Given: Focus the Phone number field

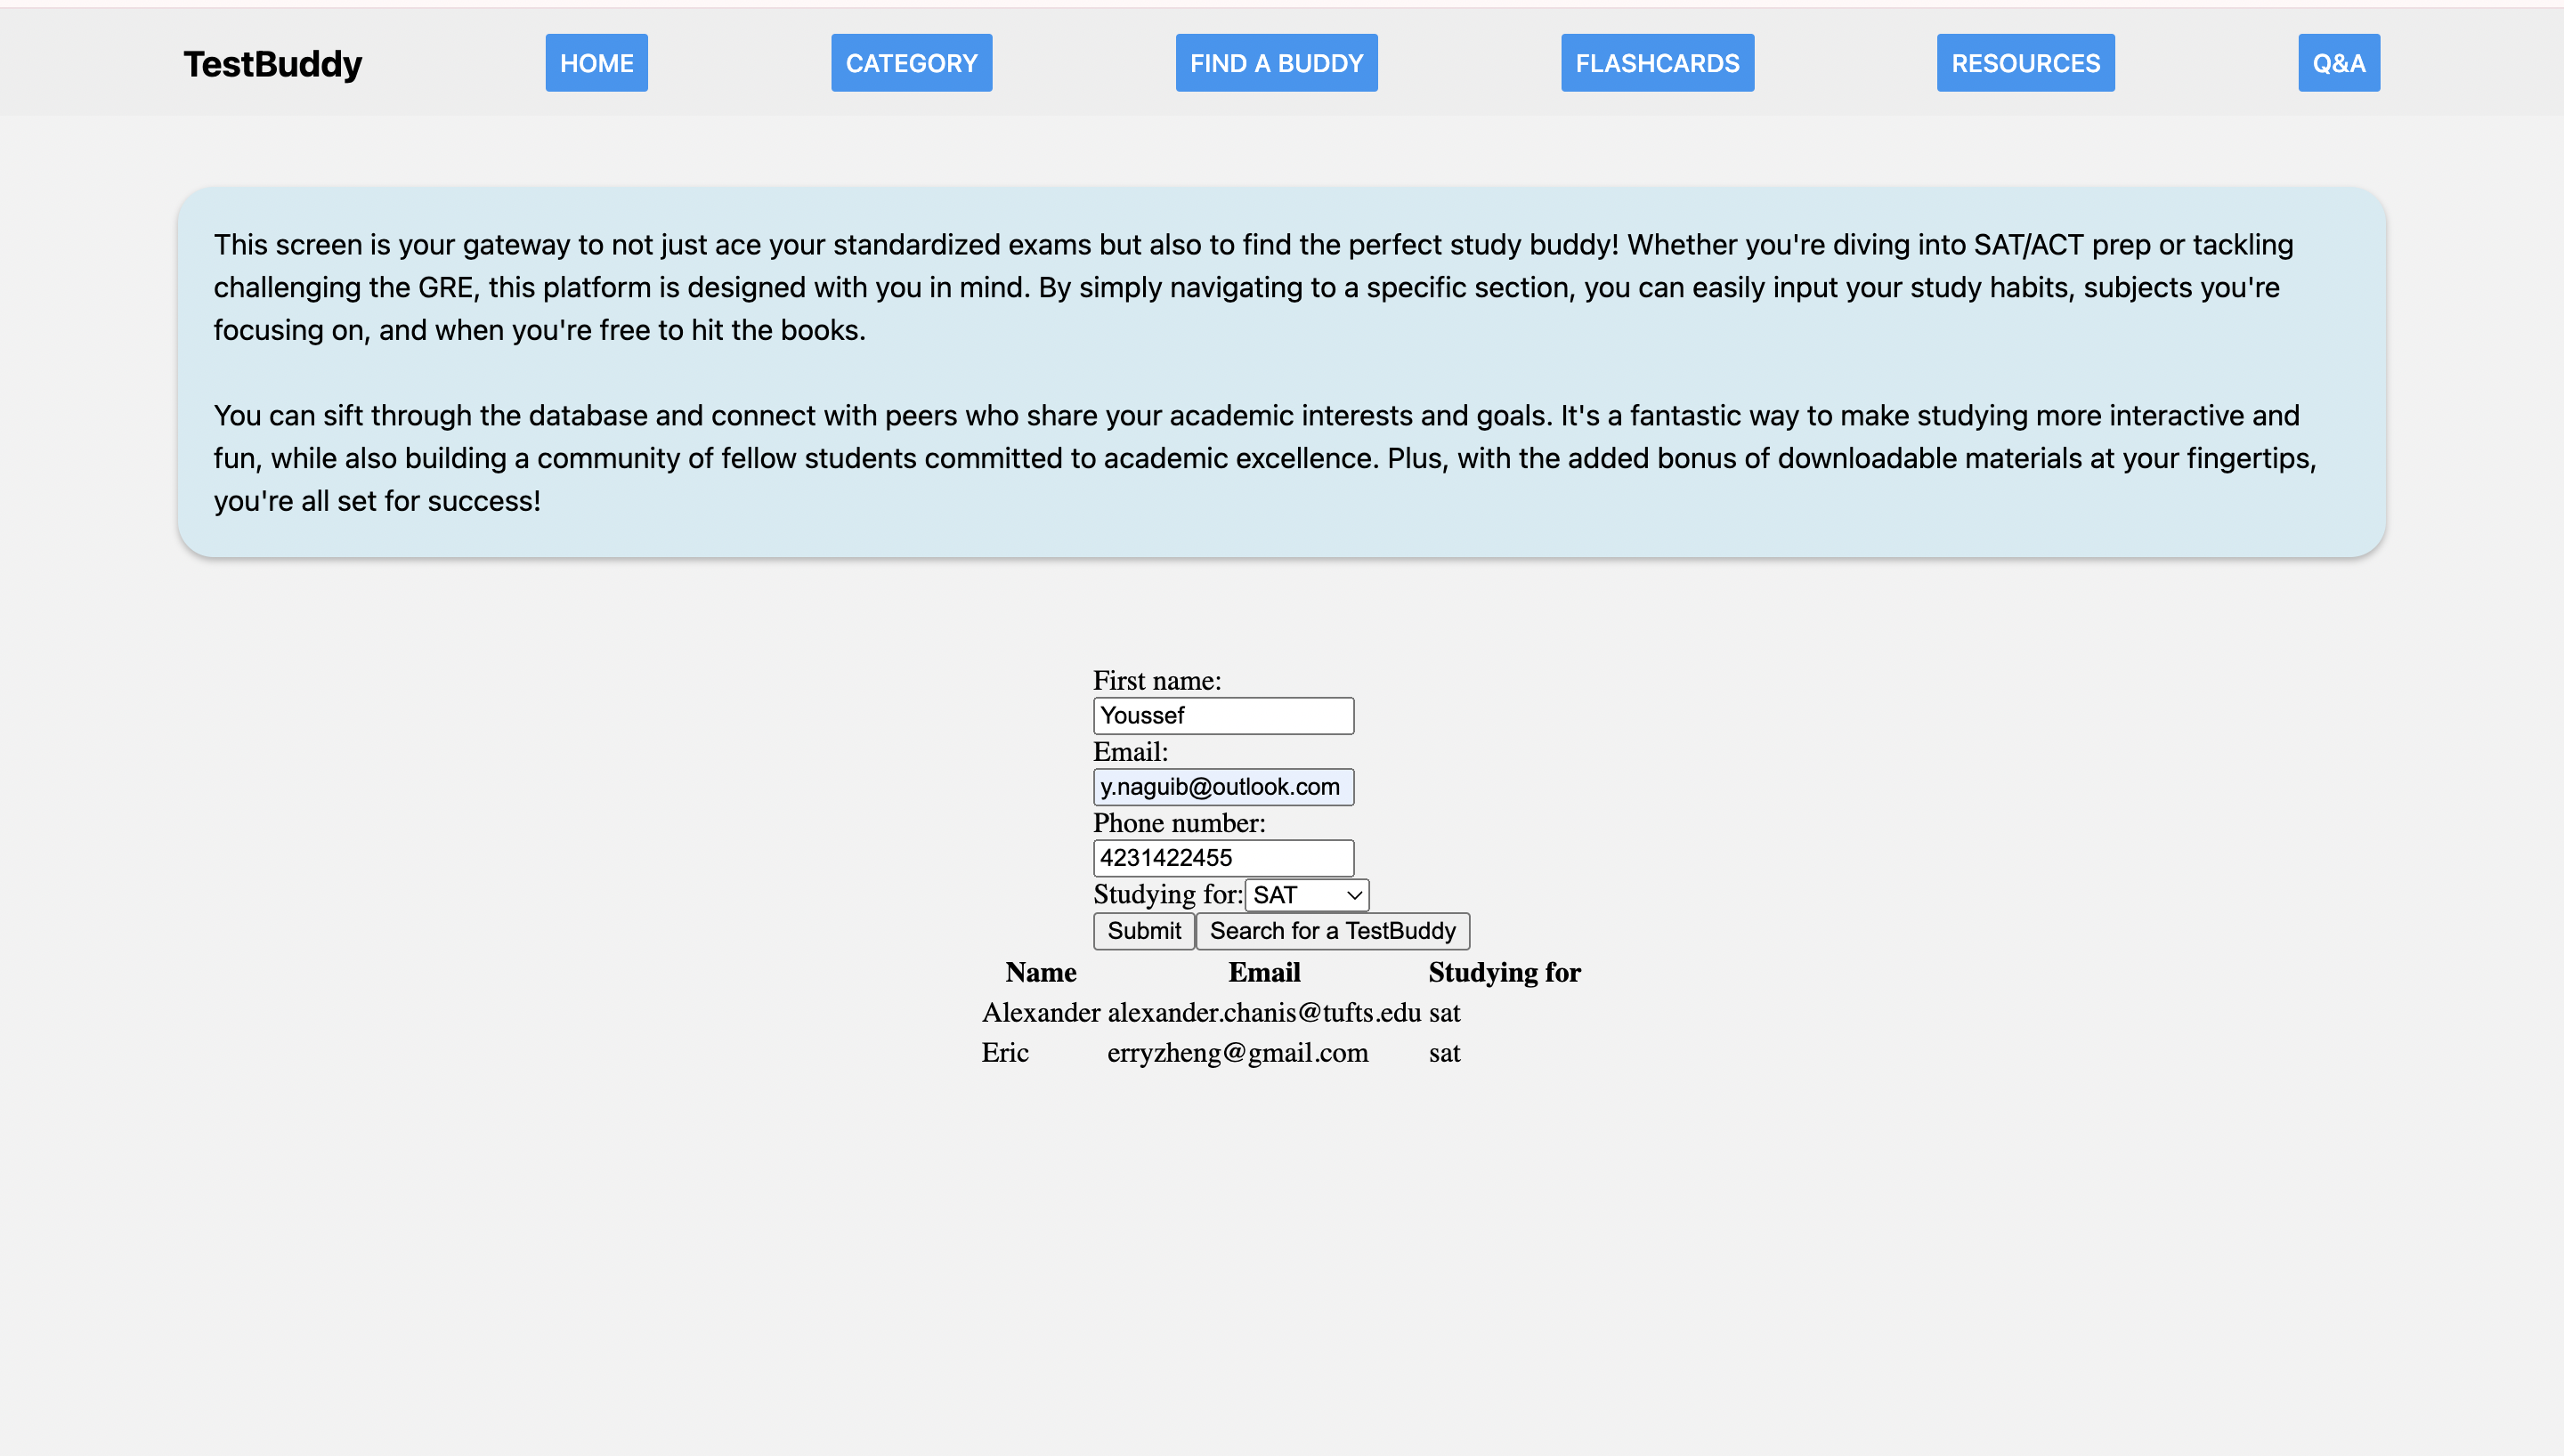Looking at the screenshot, I should [1222, 858].
